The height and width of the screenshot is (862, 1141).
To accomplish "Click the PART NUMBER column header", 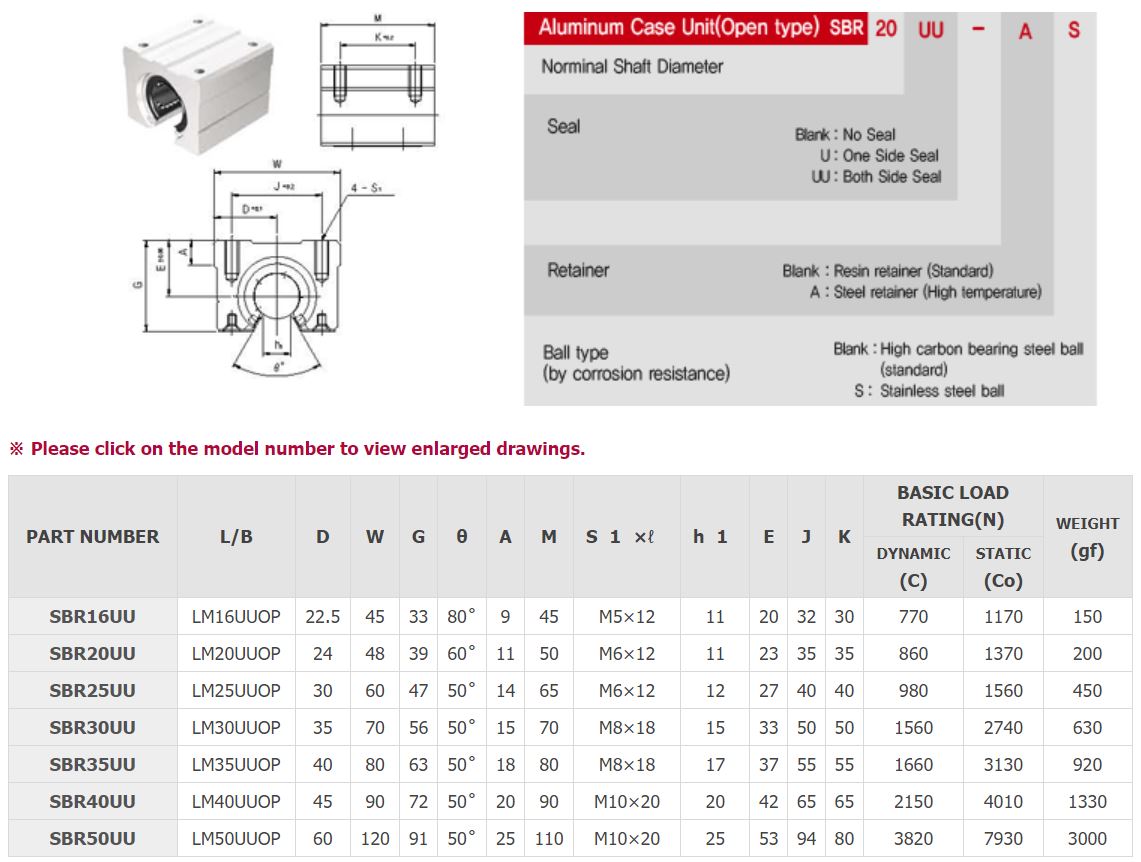I will point(92,537).
